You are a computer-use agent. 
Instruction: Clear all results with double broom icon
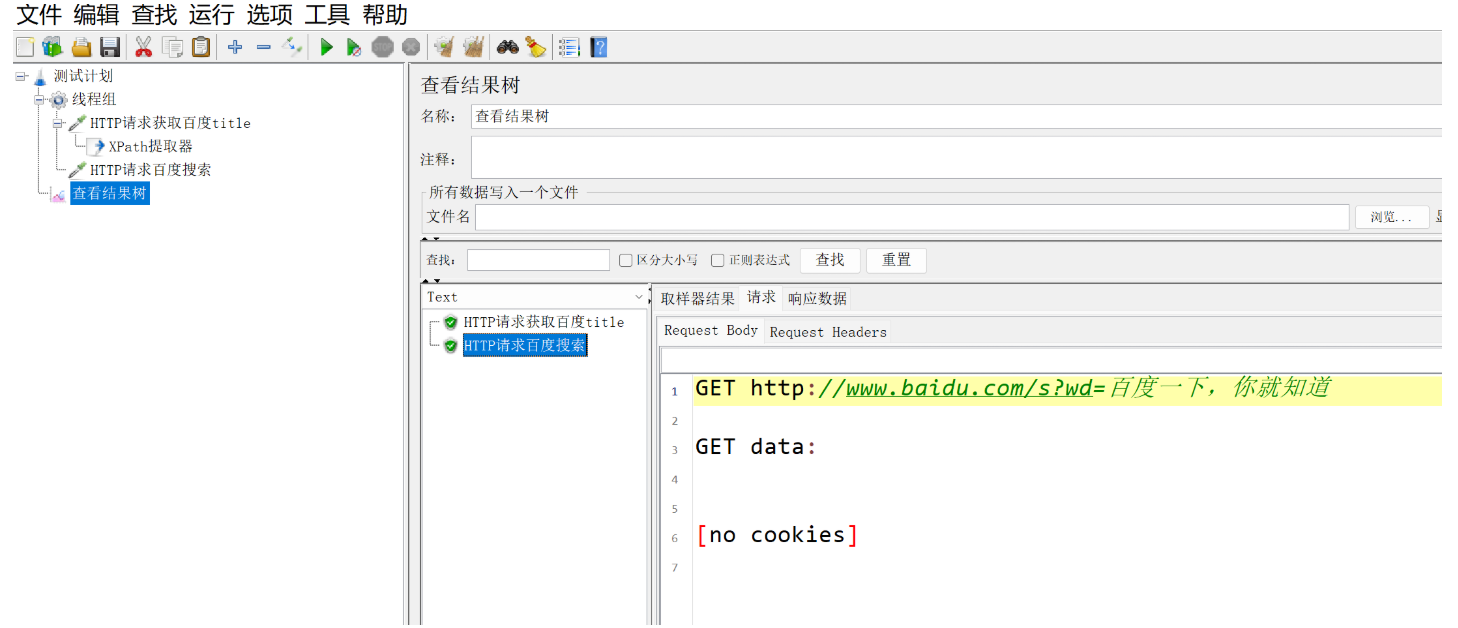474,47
